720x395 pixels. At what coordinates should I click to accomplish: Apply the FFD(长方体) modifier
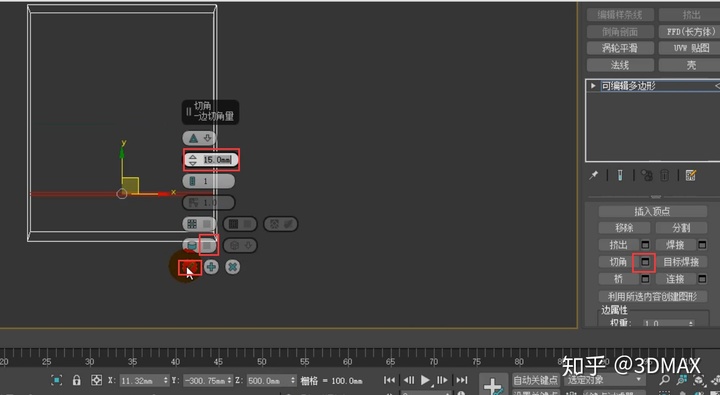690,32
